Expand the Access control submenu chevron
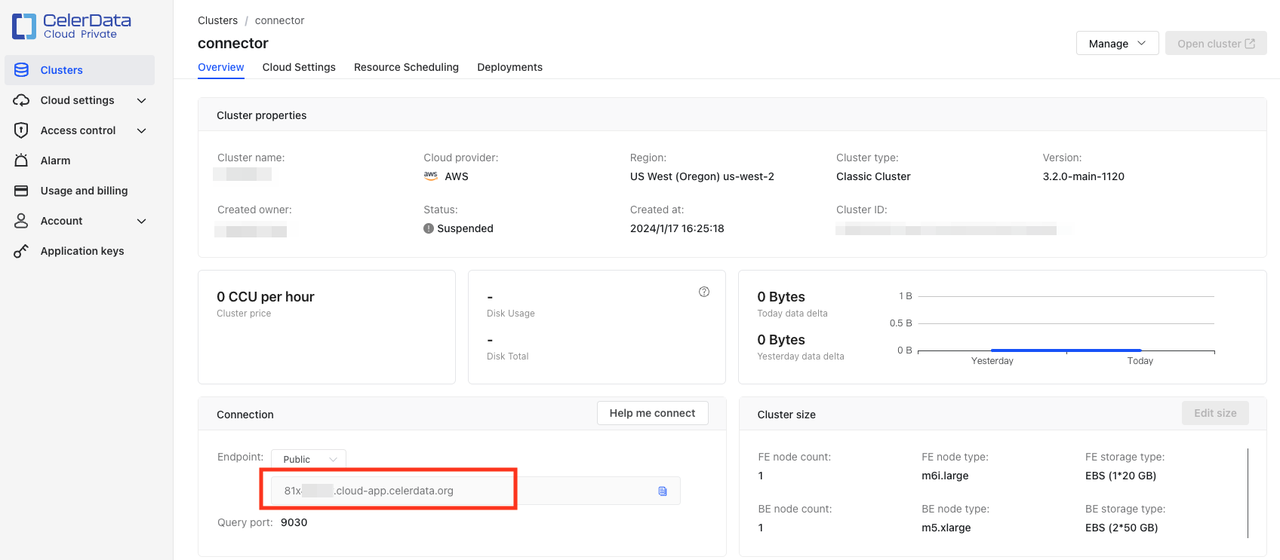 [x=141, y=131]
